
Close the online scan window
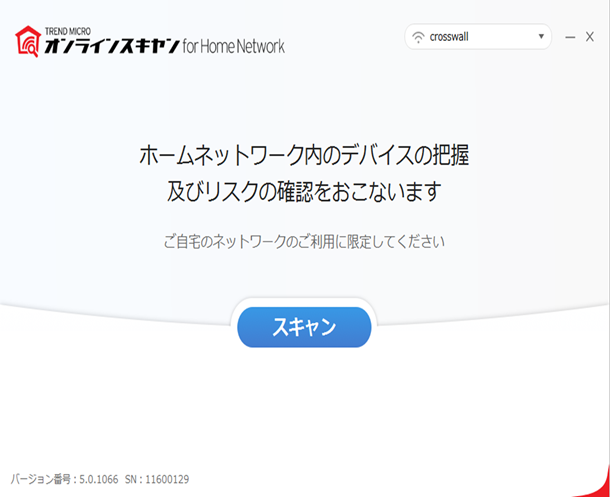point(590,37)
